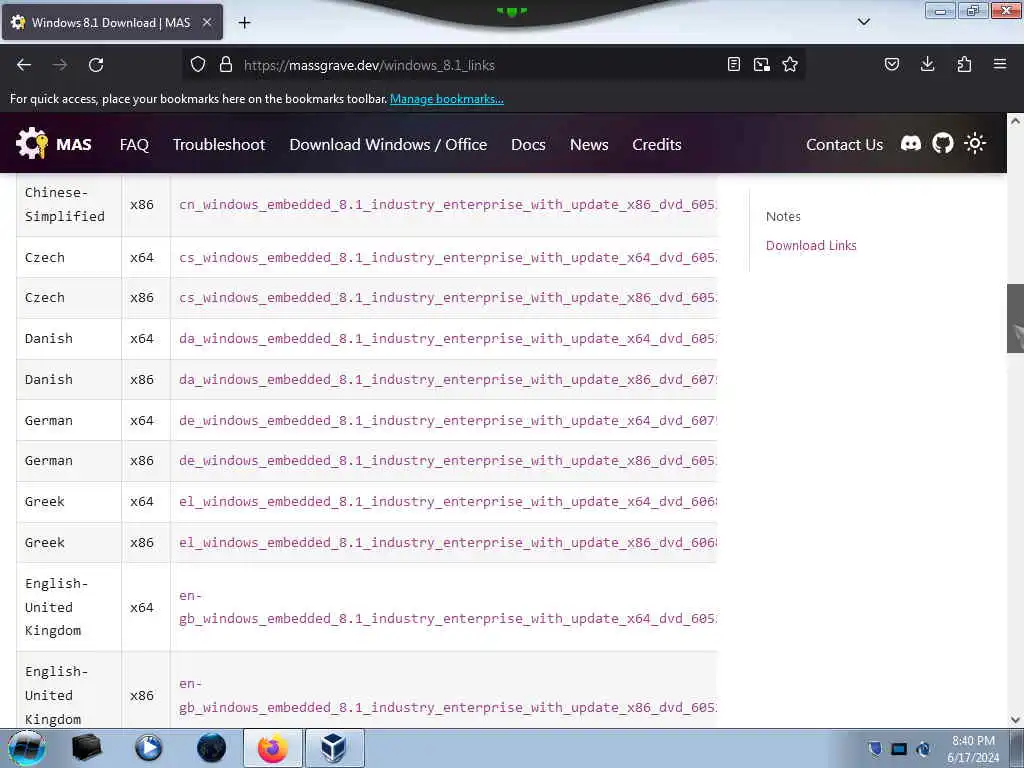Download English-United Kingdom x64 ISO link
This screenshot has width=1024, height=768.
pos(447,607)
